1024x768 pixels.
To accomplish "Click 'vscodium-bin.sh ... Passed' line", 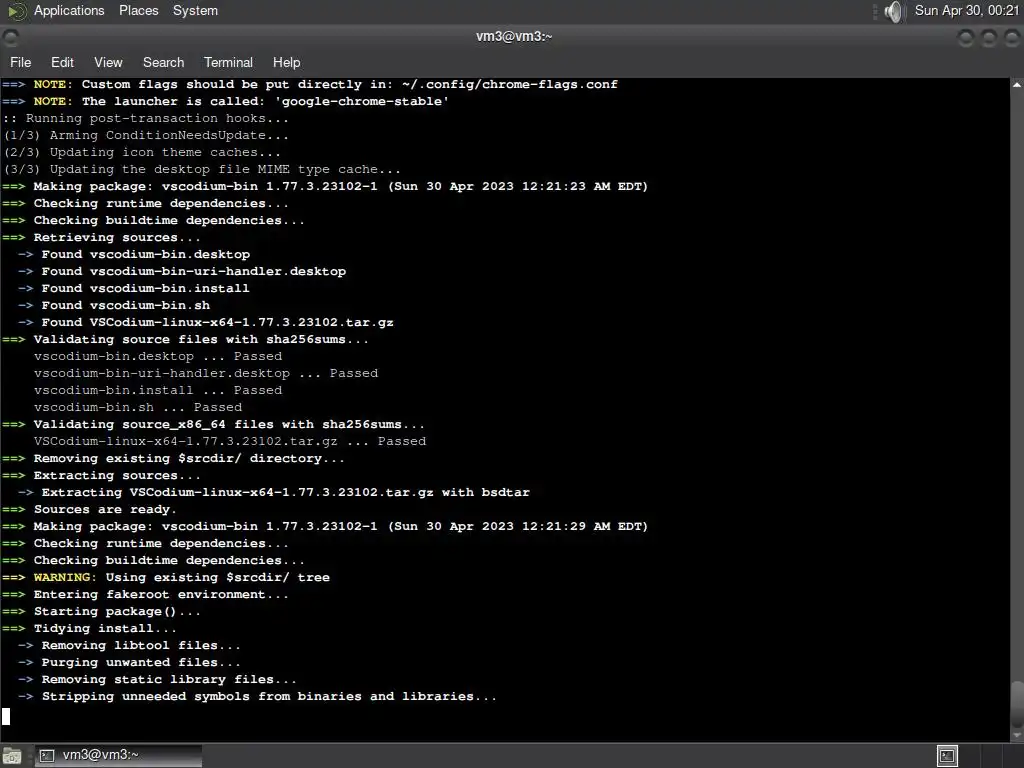I will point(138,407).
